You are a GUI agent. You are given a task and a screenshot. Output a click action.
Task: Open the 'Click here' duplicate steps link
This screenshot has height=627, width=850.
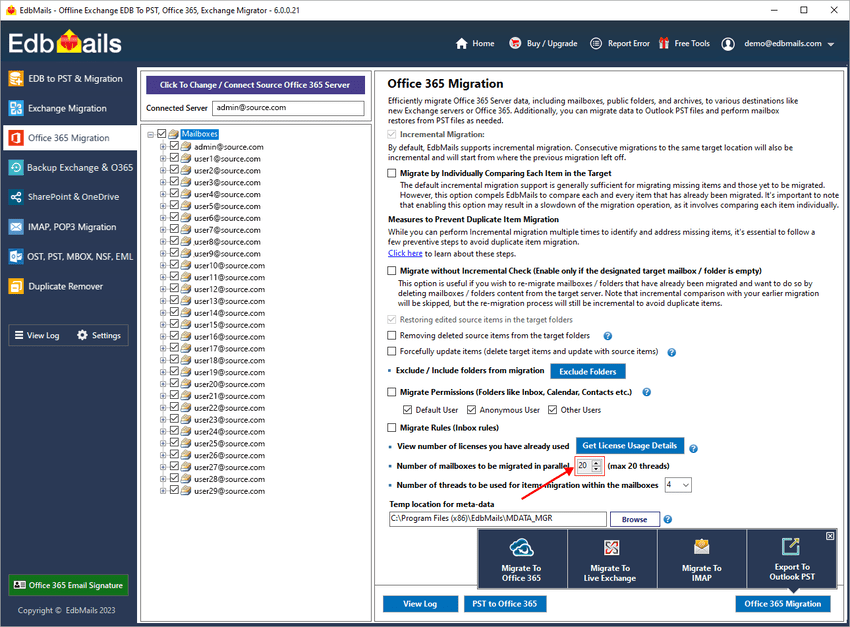[x=405, y=254]
